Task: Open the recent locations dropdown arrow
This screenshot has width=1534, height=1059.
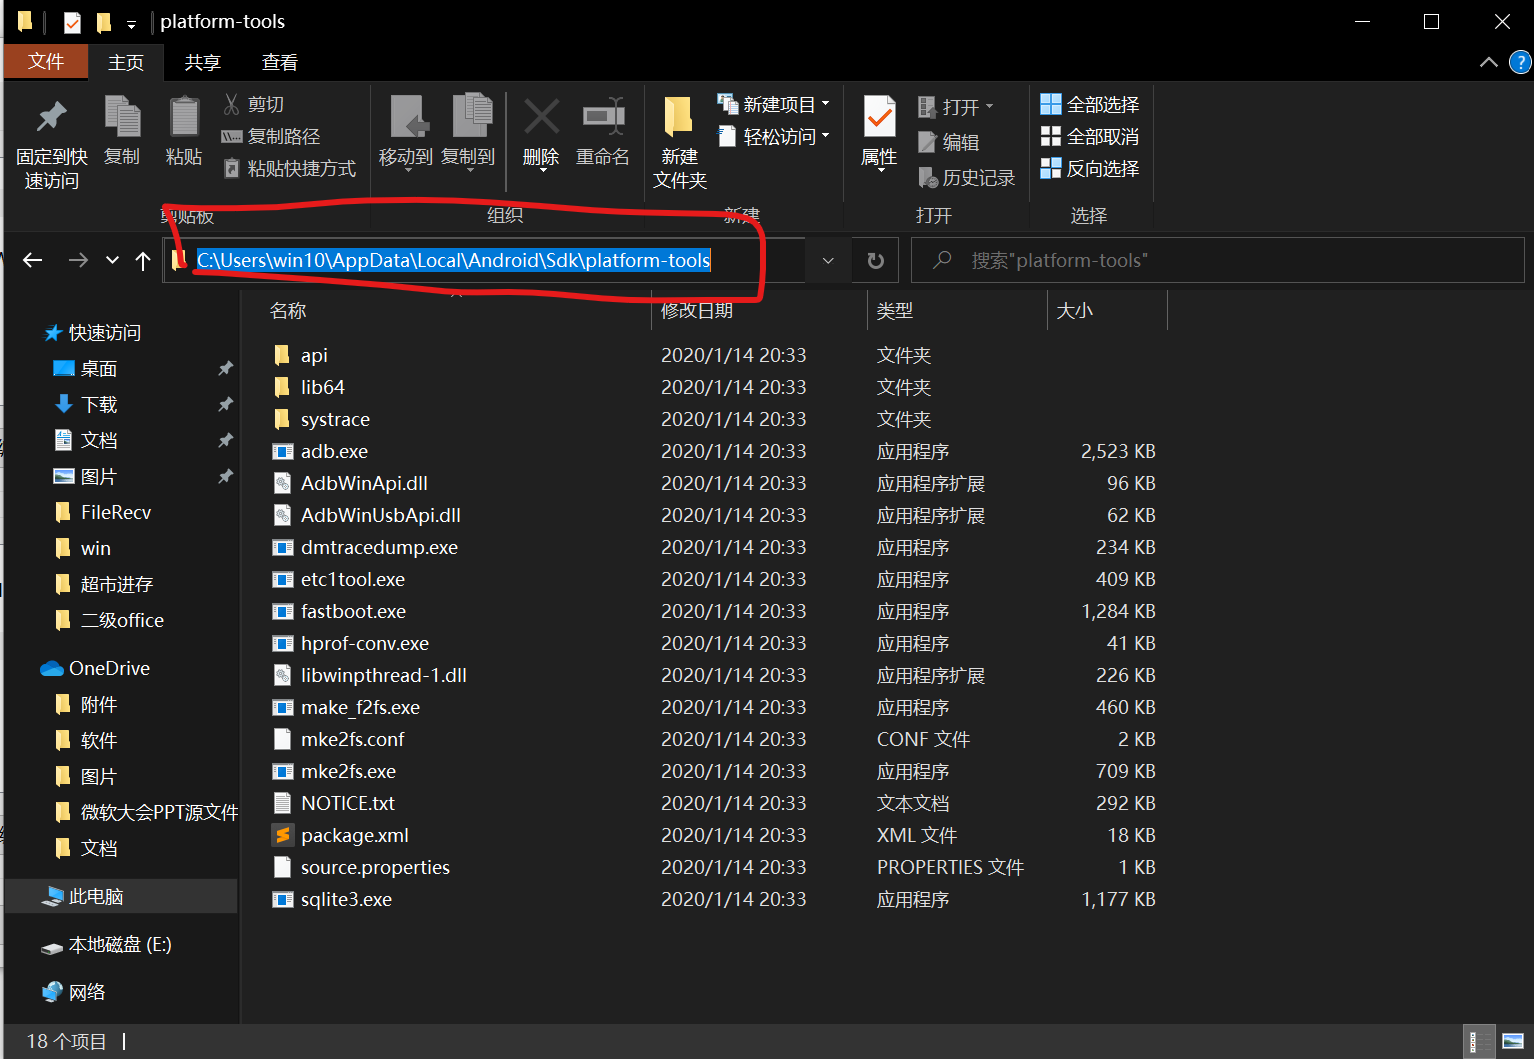Action: 112,260
